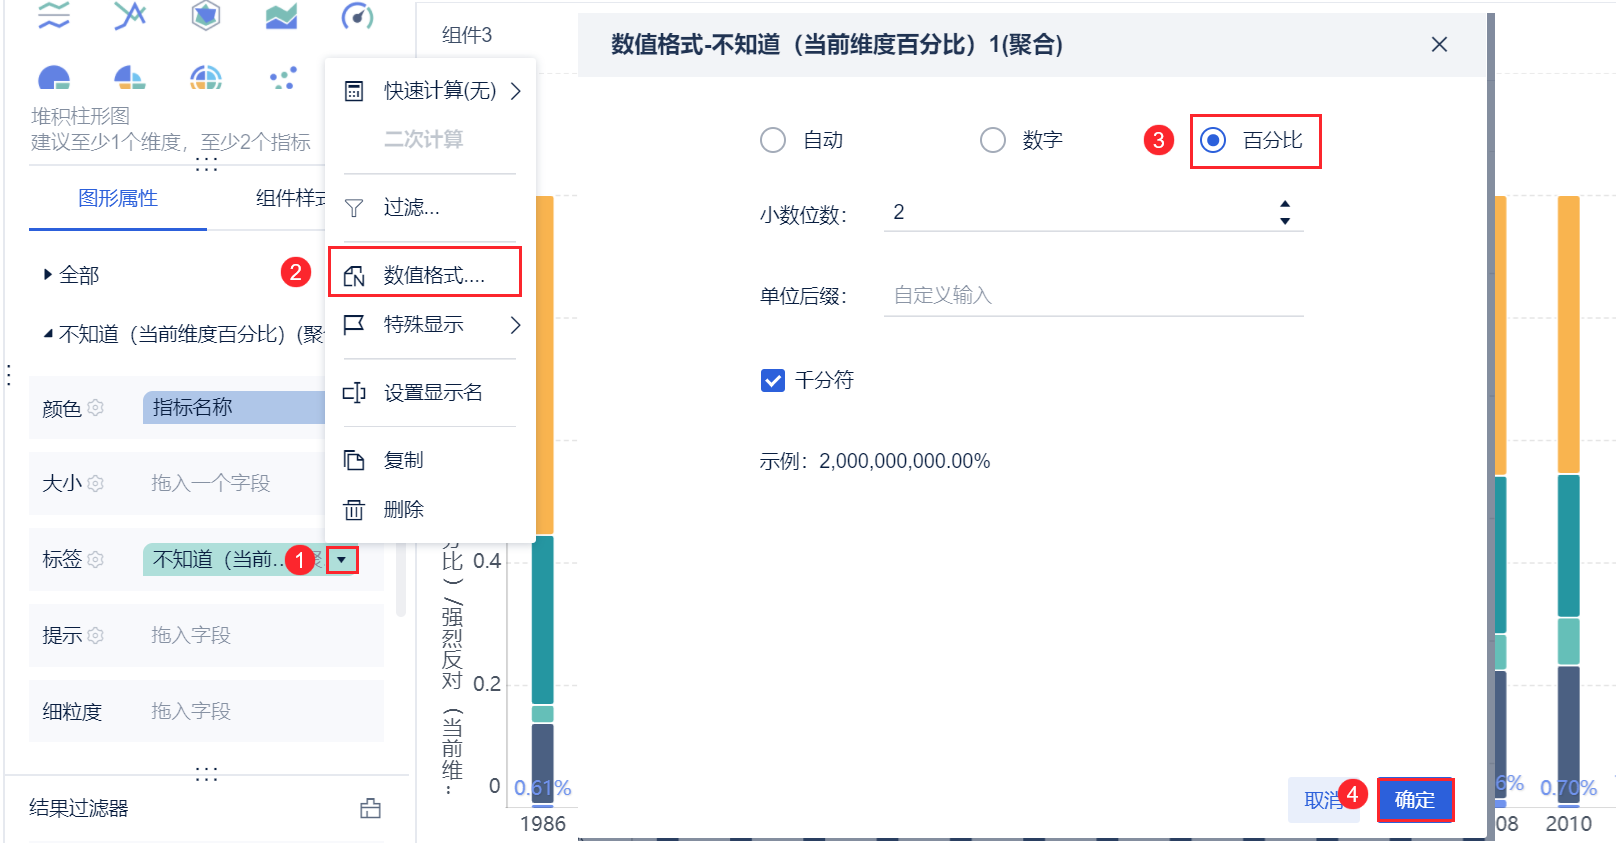Collapse the 不知道（当前维度百分比） section
Screen dimensions: 1616x843
48,334
